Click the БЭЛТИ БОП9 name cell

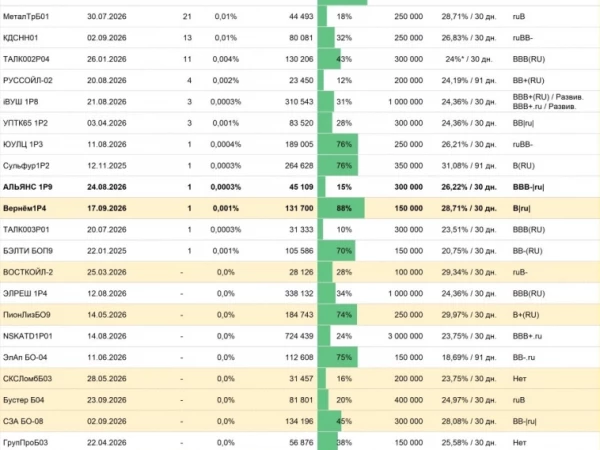point(28,251)
